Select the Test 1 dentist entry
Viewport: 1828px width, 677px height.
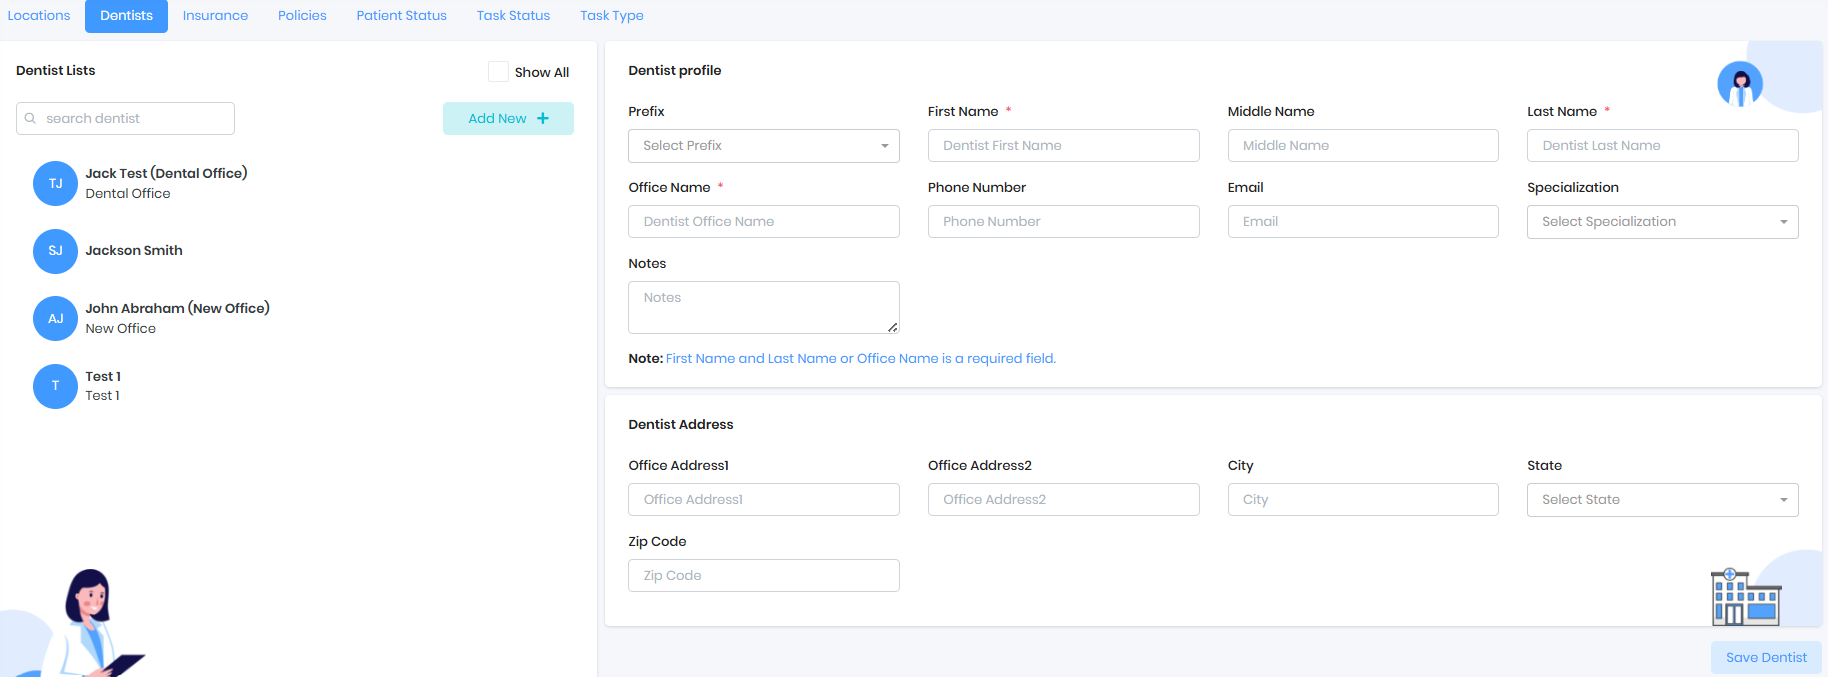click(103, 377)
